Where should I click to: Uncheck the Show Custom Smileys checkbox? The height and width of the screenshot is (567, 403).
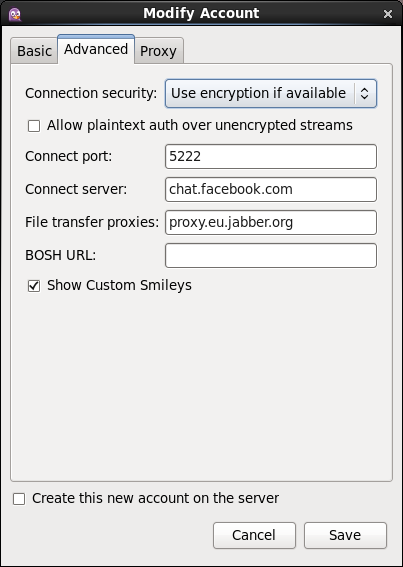click(x=34, y=286)
